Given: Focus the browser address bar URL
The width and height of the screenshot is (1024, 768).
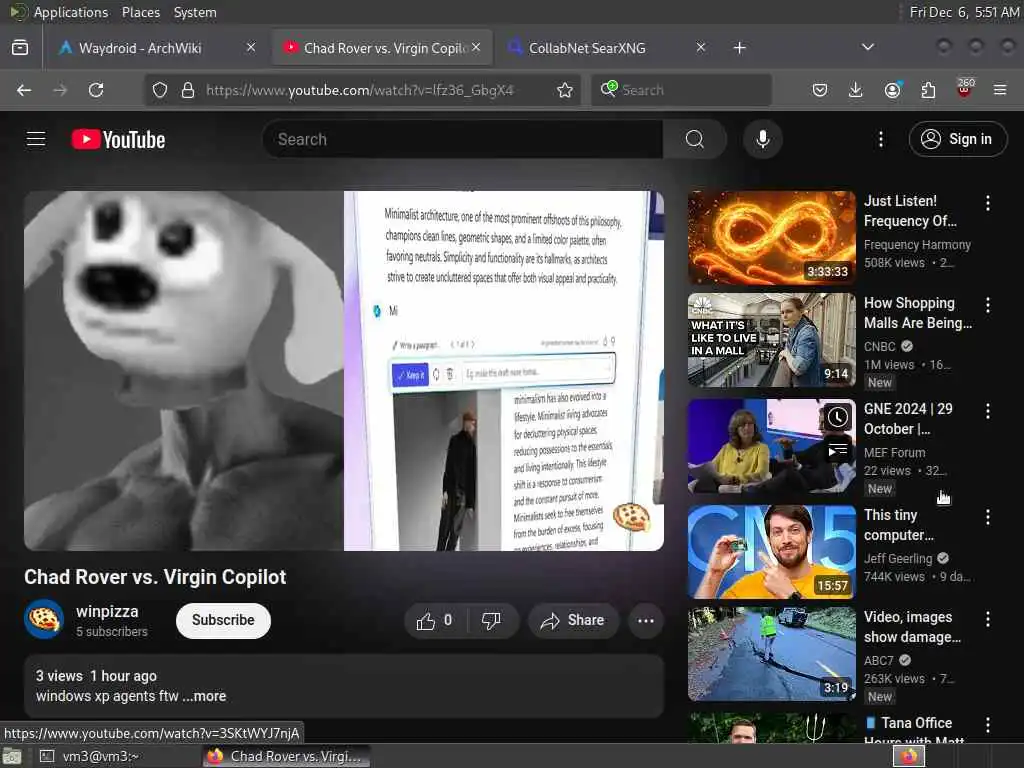Looking at the screenshot, I should [x=360, y=90].
